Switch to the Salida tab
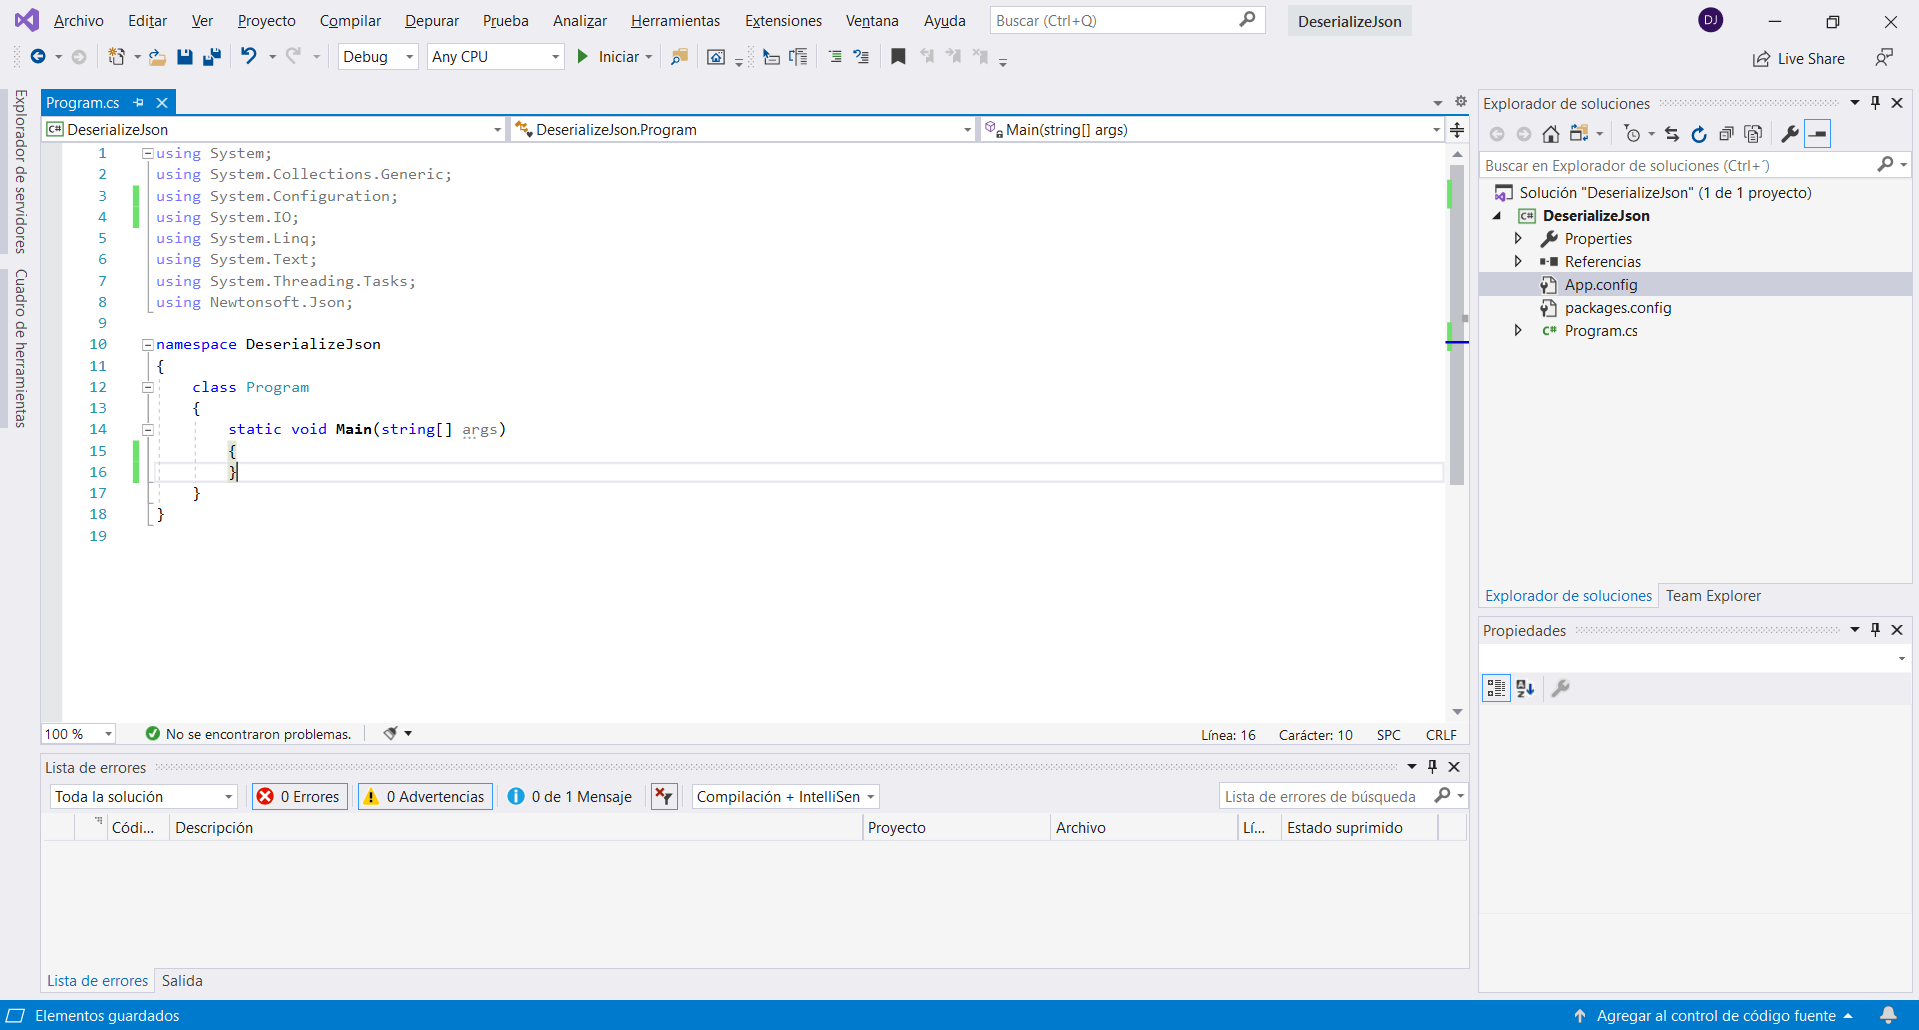The width and height of the screenshot is (1919, 1030). (x=182, y=981)
